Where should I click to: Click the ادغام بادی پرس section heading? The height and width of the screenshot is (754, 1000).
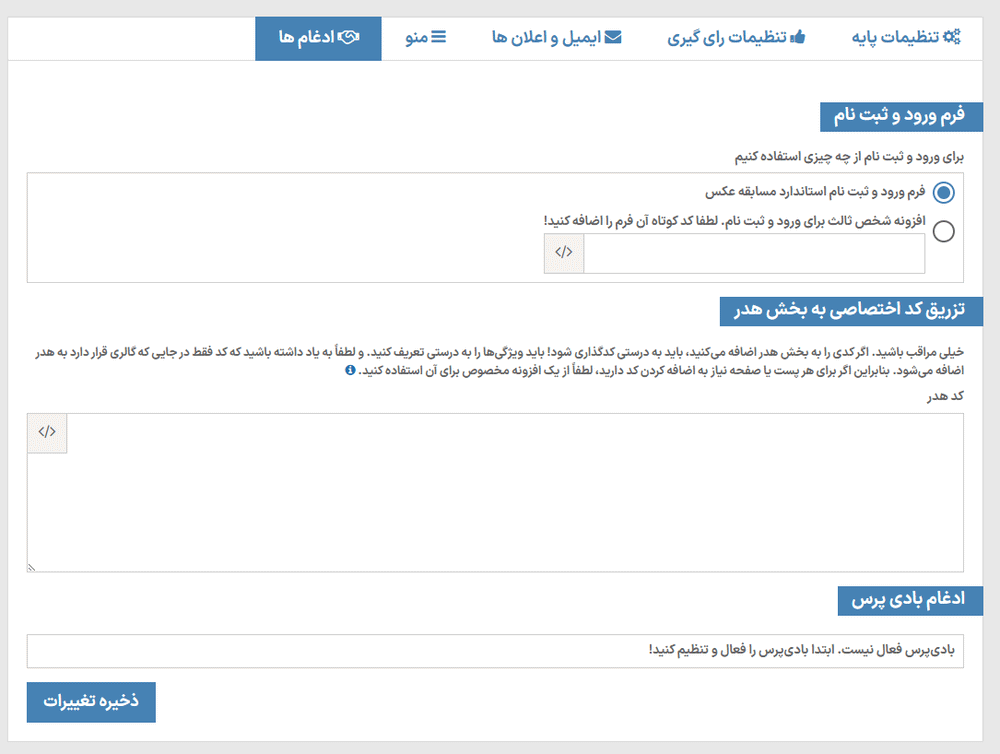pyautogui.click(x=910, y=601)
